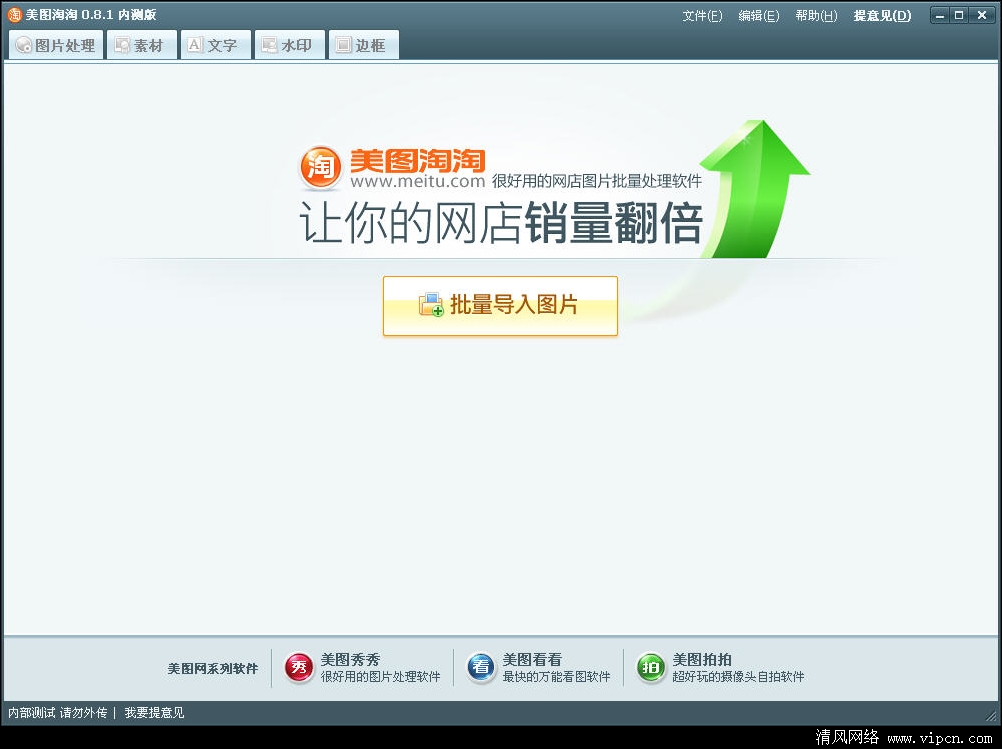This screenshot has height=749, width=1002.
Task: Open the 美图看看 link text
Action: pos(532,660)
